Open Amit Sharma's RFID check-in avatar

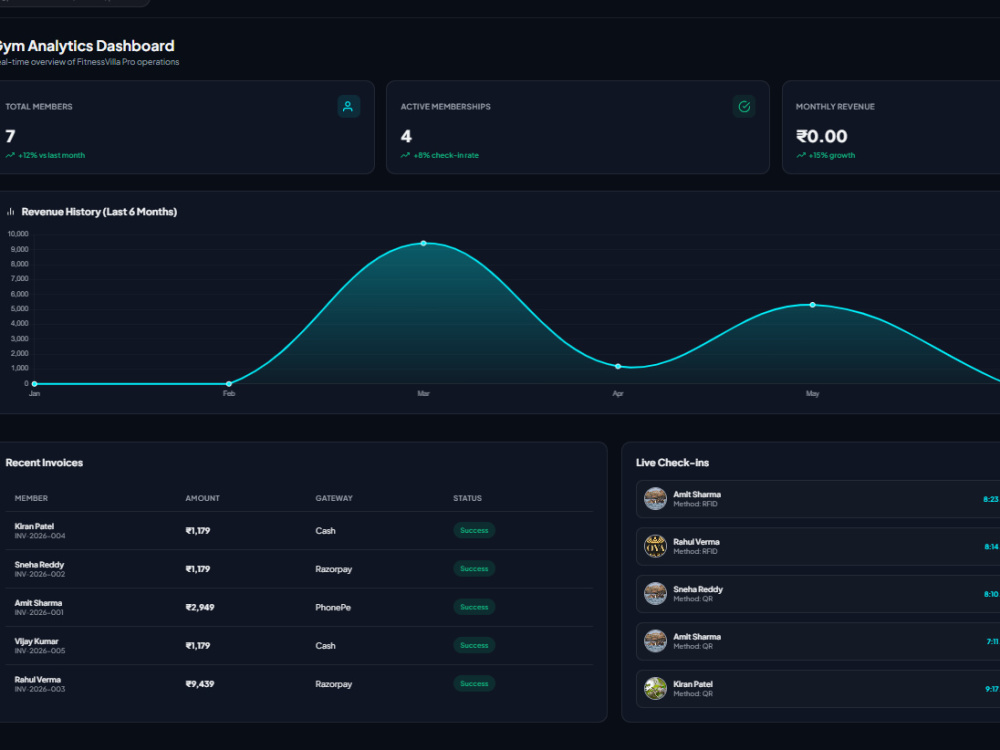coord(655,499)
